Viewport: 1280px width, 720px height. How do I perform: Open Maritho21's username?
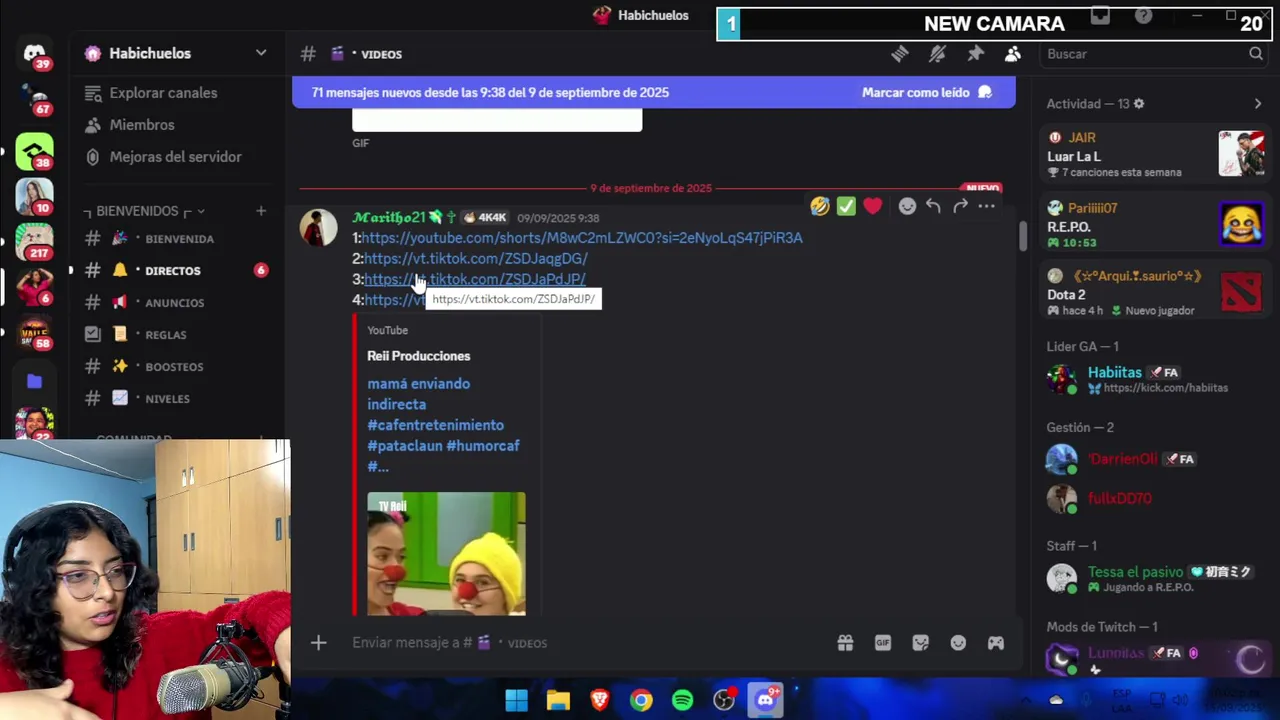[389, 217]
